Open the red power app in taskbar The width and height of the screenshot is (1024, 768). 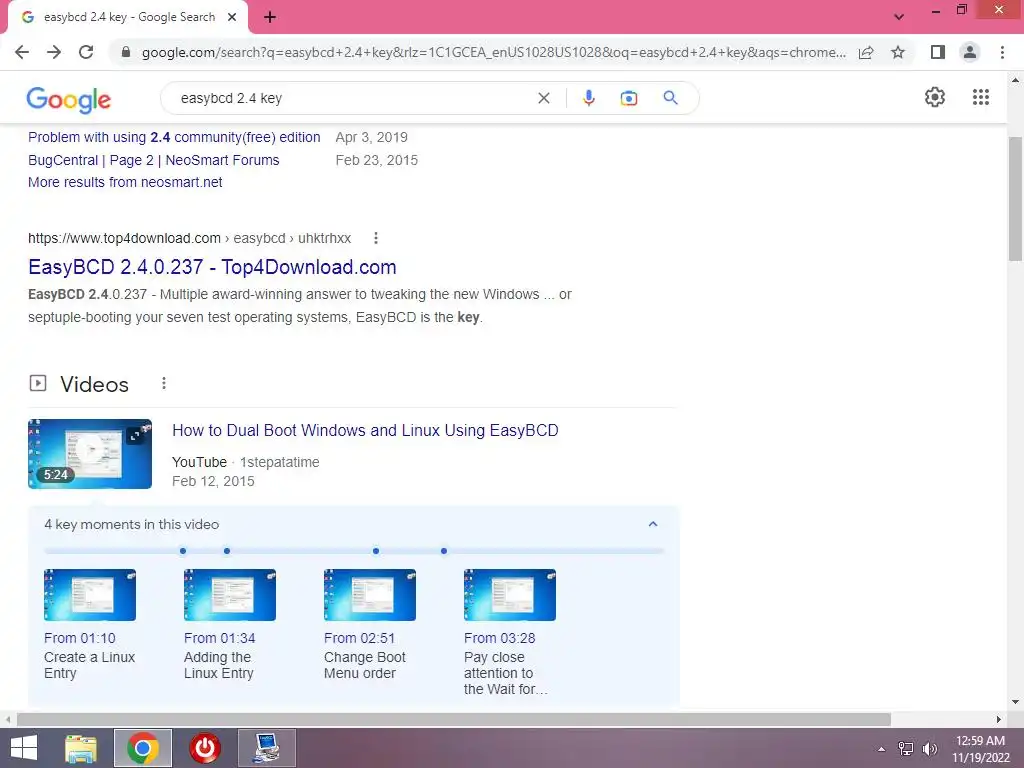pos(205,748)
